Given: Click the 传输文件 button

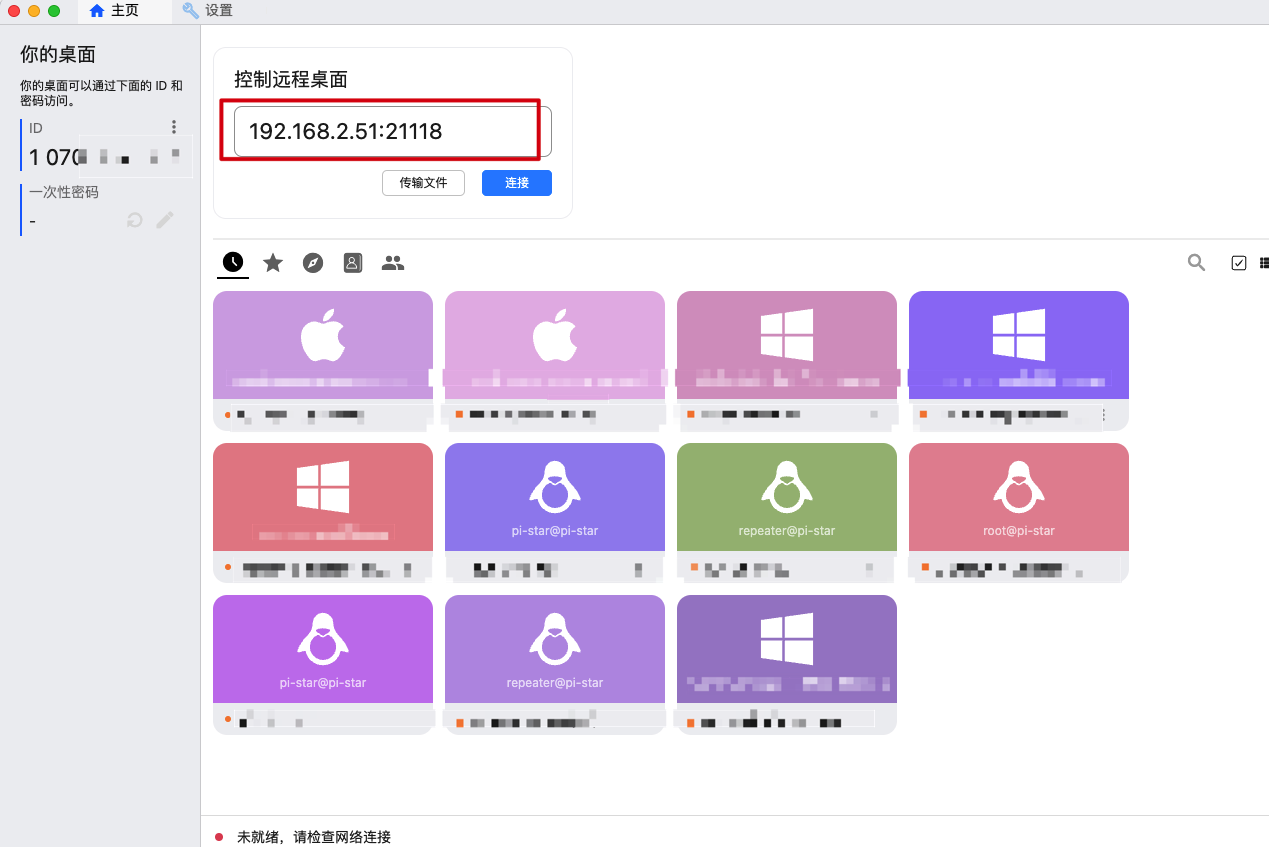Looking at the screenshot, I should [423, 183].
